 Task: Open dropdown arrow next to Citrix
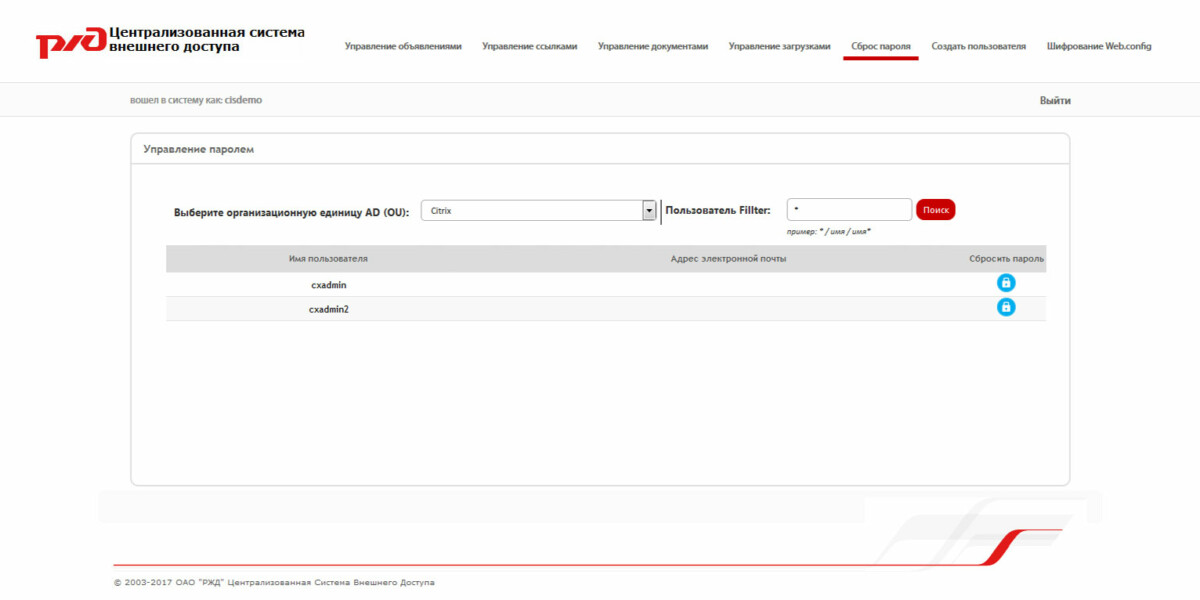(x=647, y=210)
